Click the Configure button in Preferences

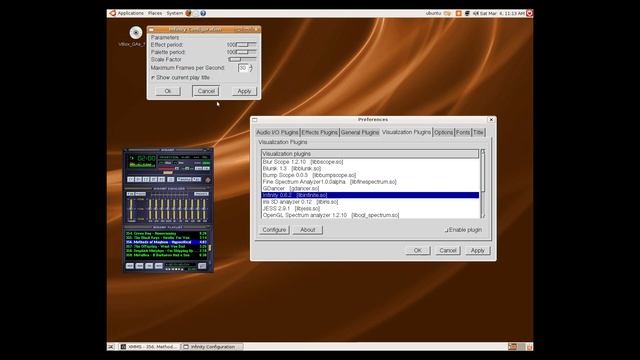274,230
